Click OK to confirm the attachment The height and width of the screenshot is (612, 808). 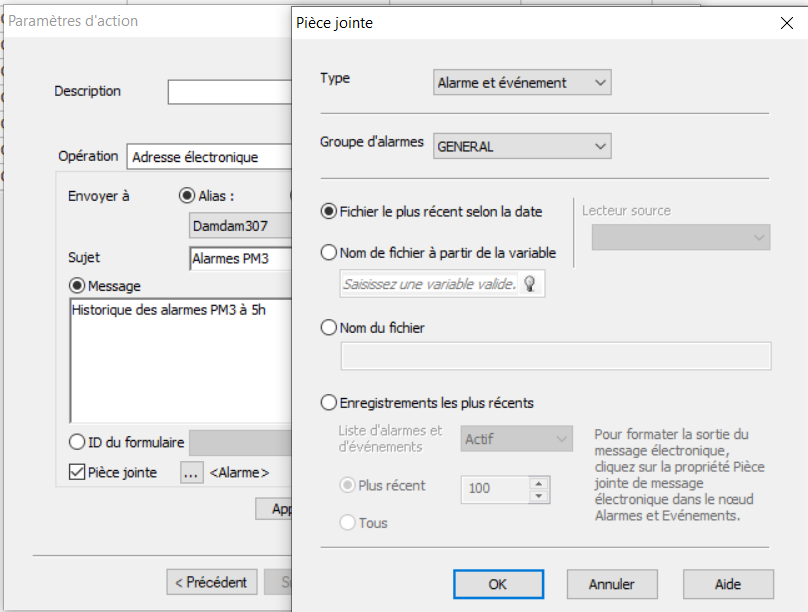[498, 584]
